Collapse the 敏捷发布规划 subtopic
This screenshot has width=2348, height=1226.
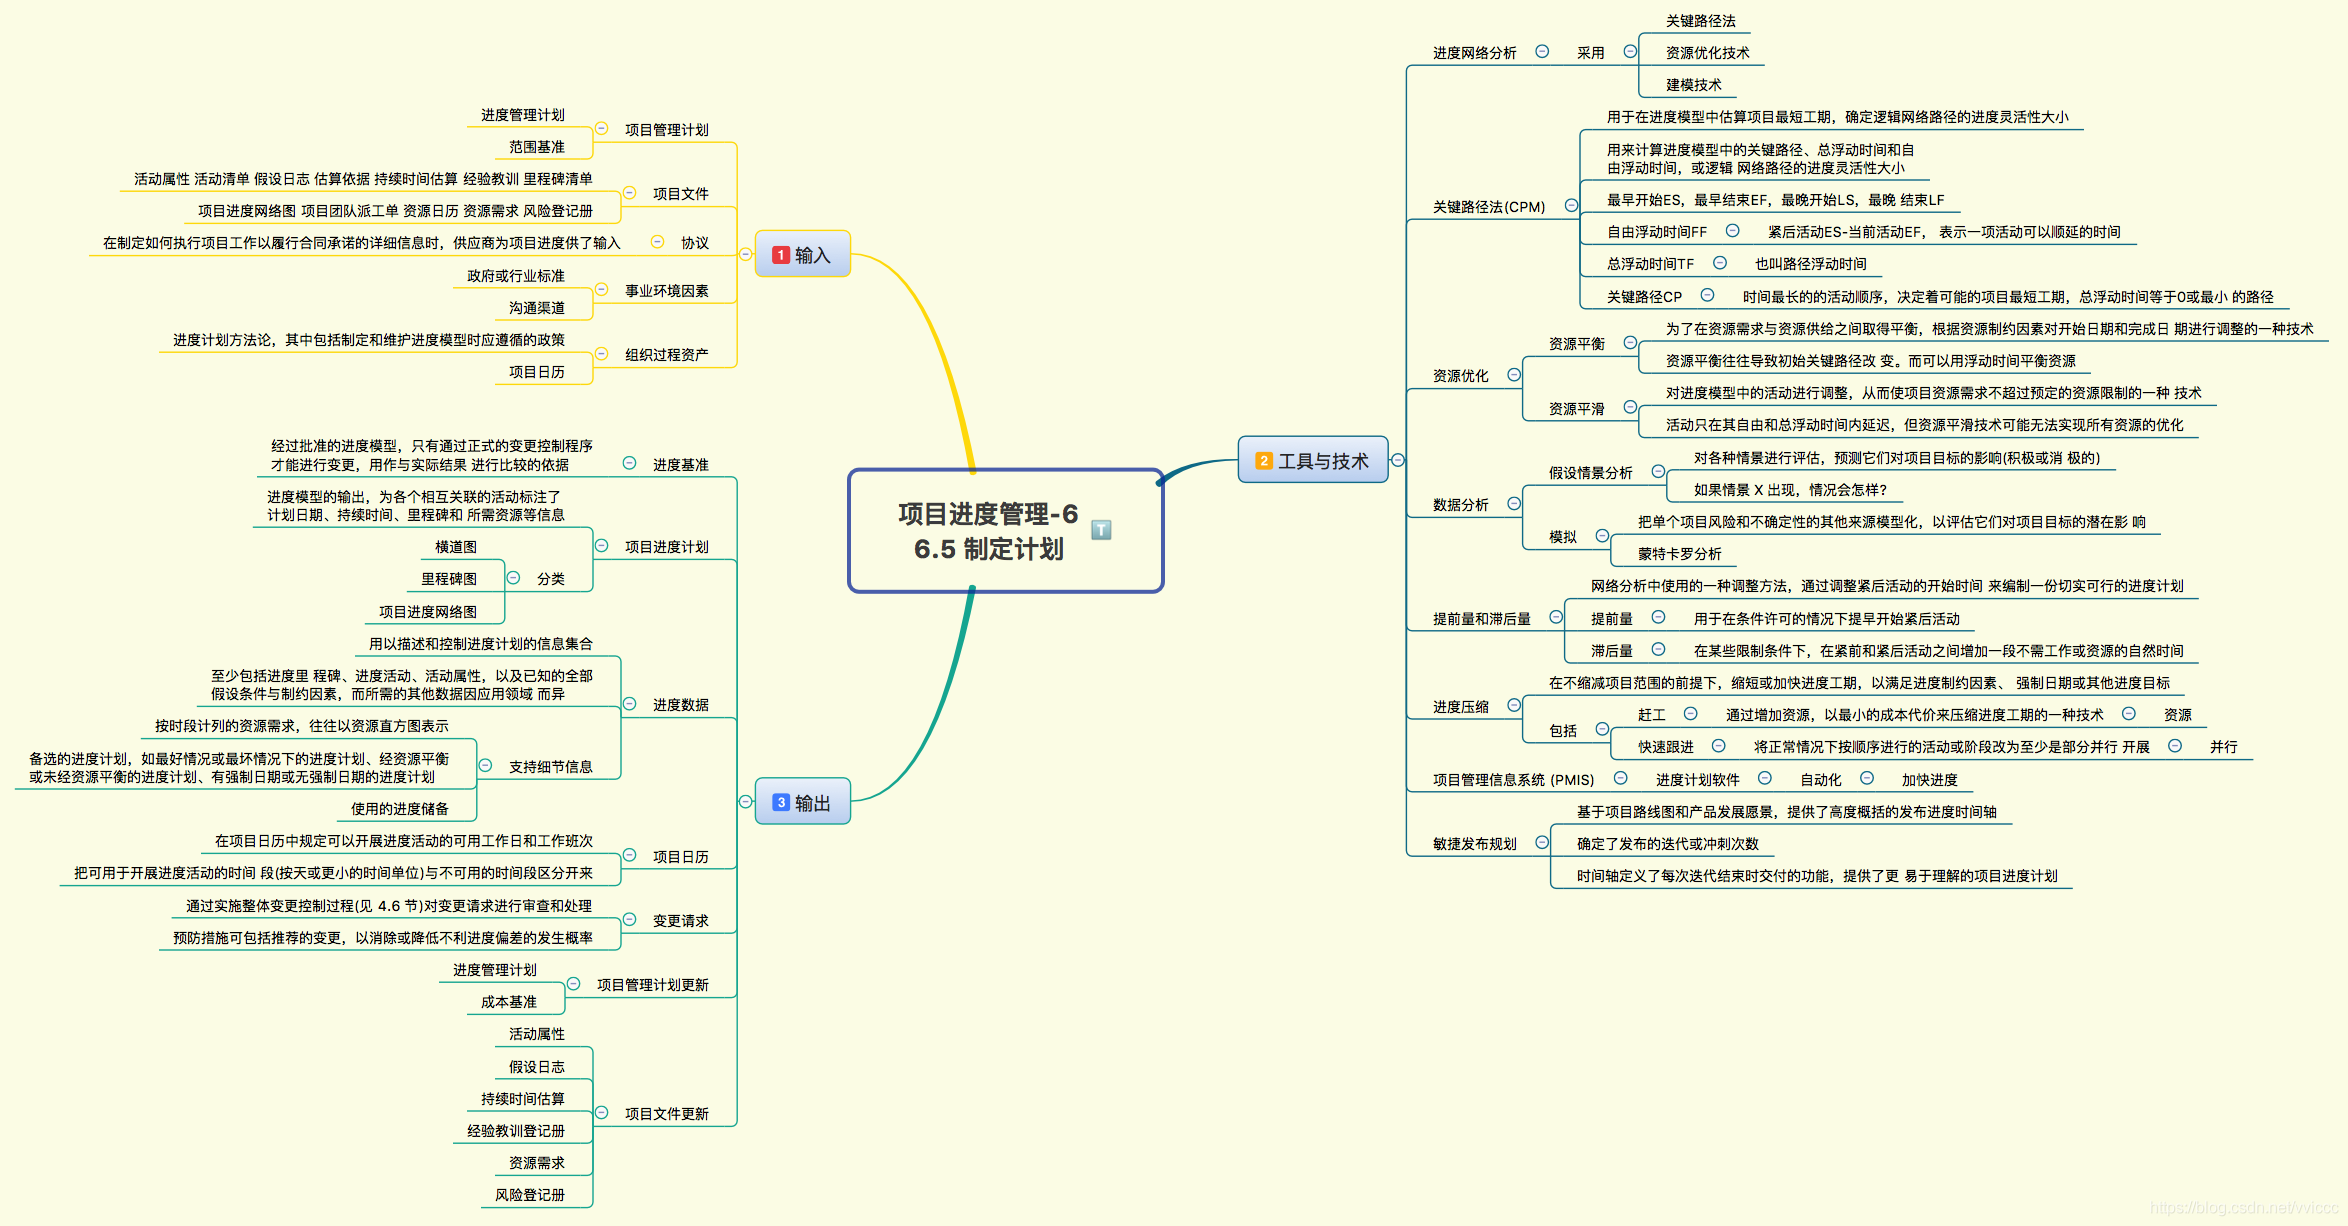coord(1542,842)
